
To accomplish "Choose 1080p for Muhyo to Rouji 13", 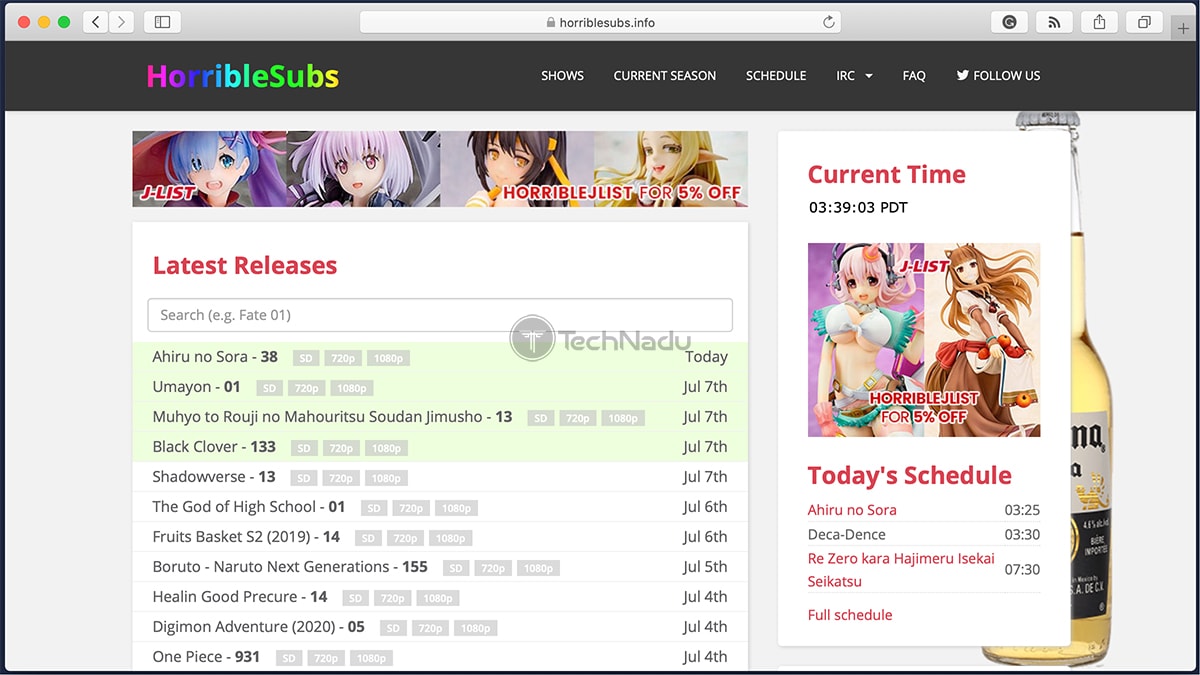I will tap(623, 418).
